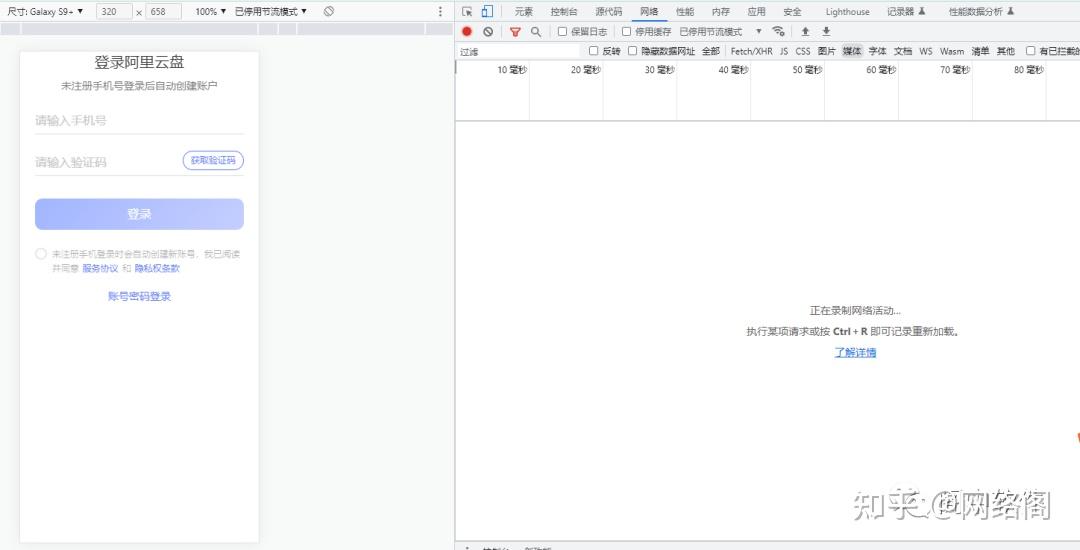Filter requests by Wasm
The image size is (1080, 550).
click(952, 51)
